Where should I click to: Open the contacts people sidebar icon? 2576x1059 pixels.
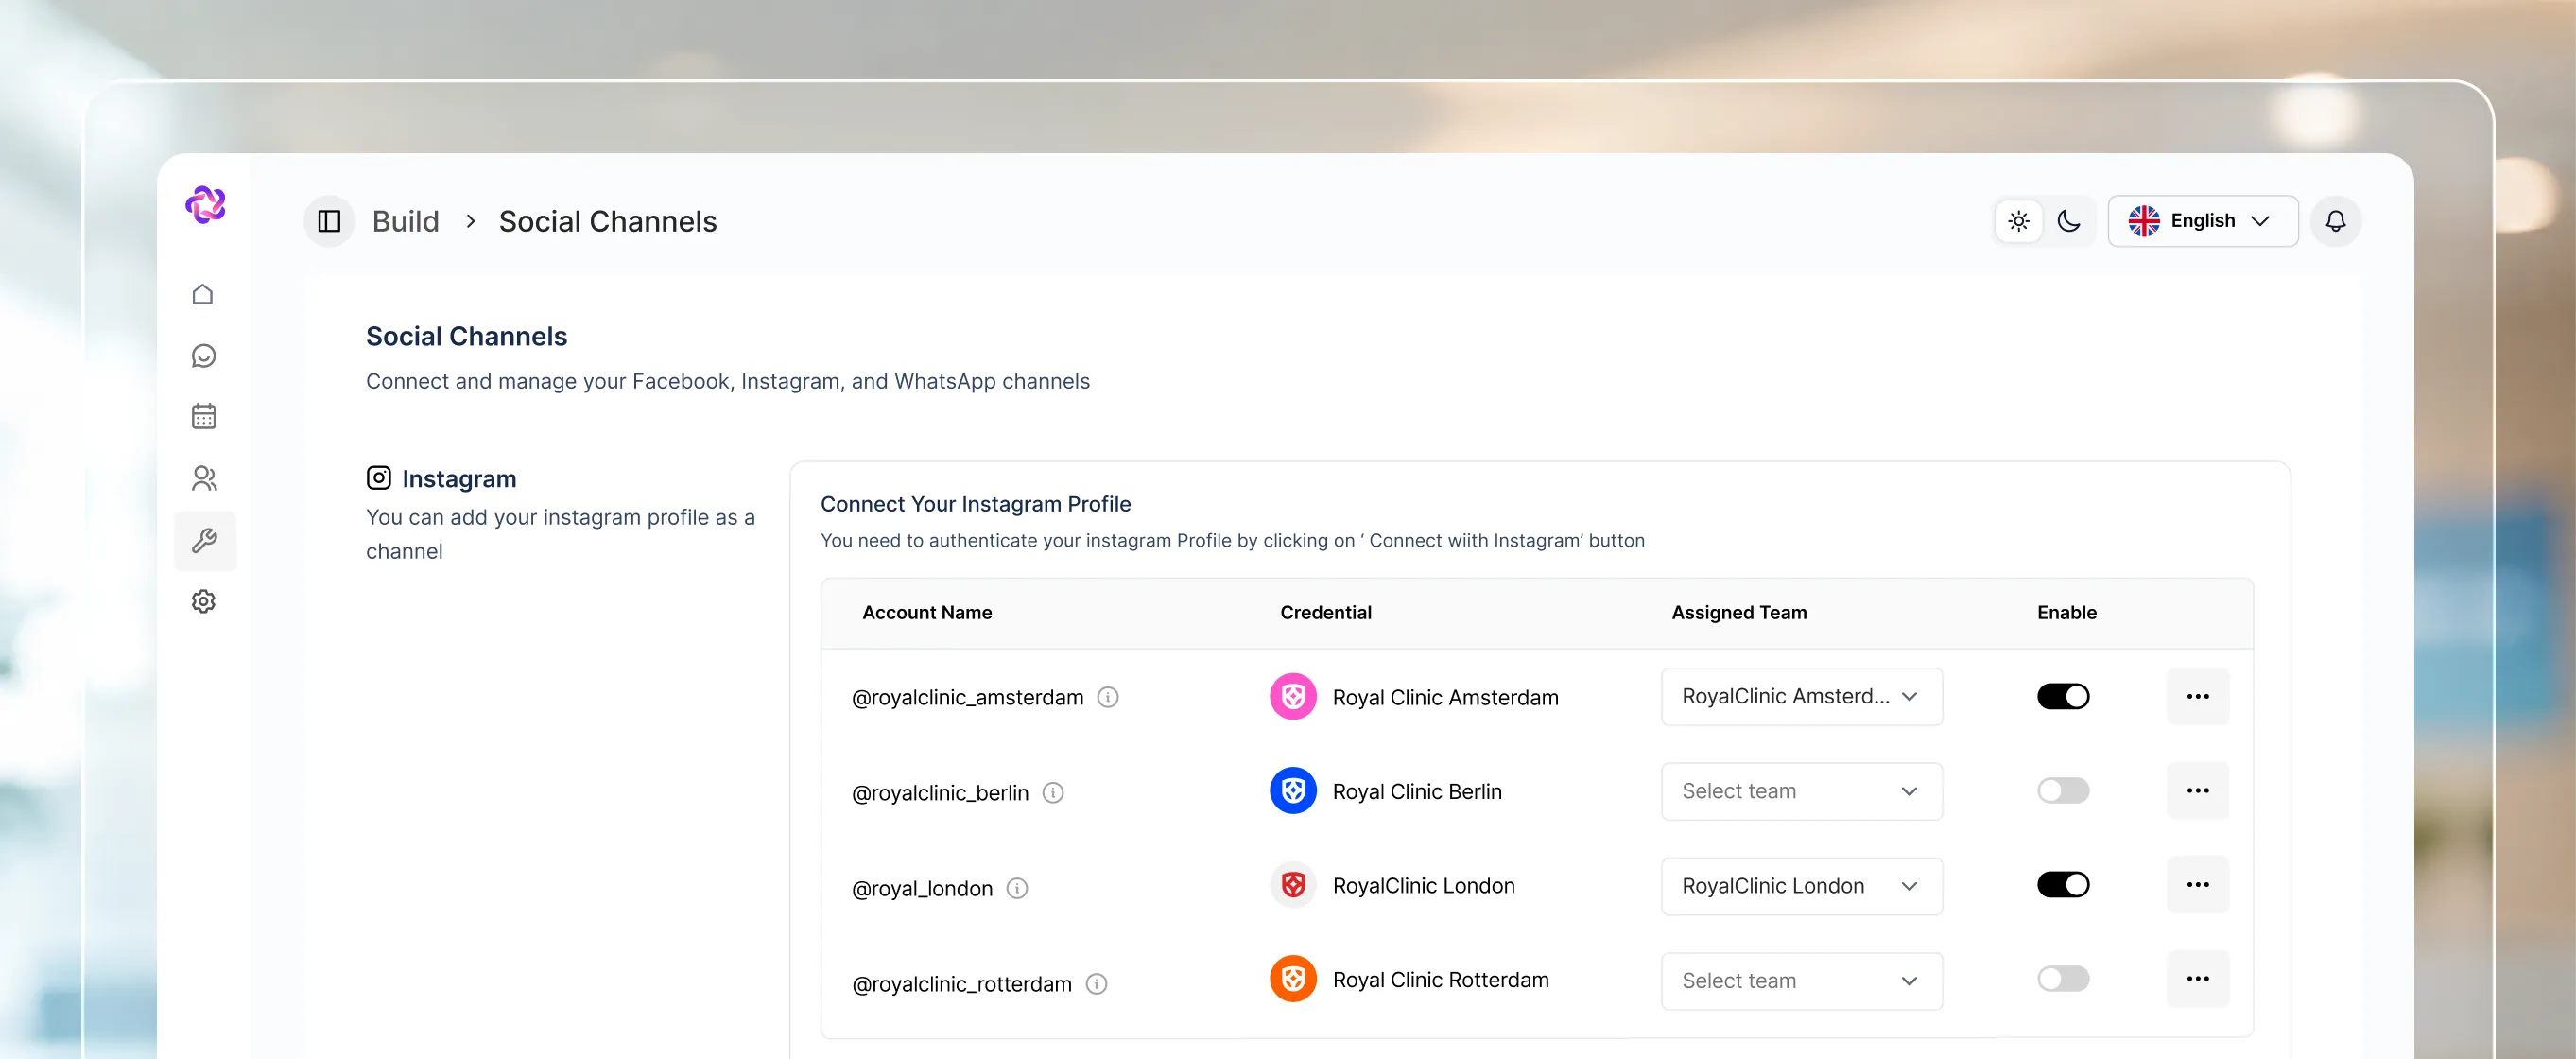(204, 479)
